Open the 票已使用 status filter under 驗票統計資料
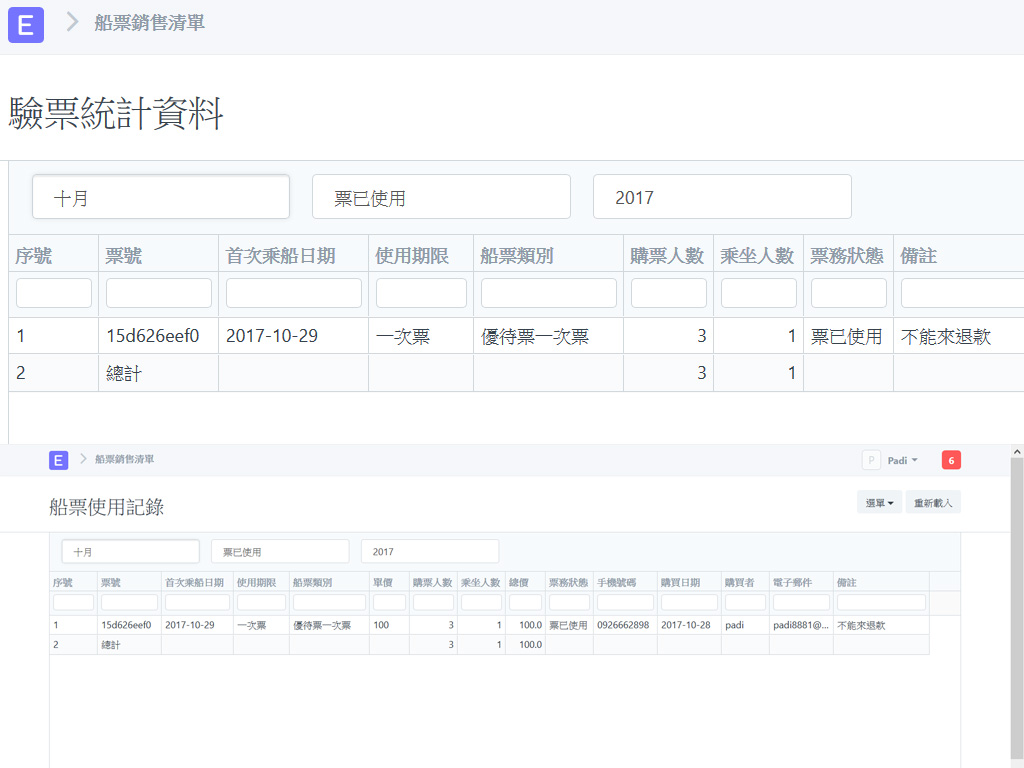Screen dimensions: 1024x768 pos(441,198)
